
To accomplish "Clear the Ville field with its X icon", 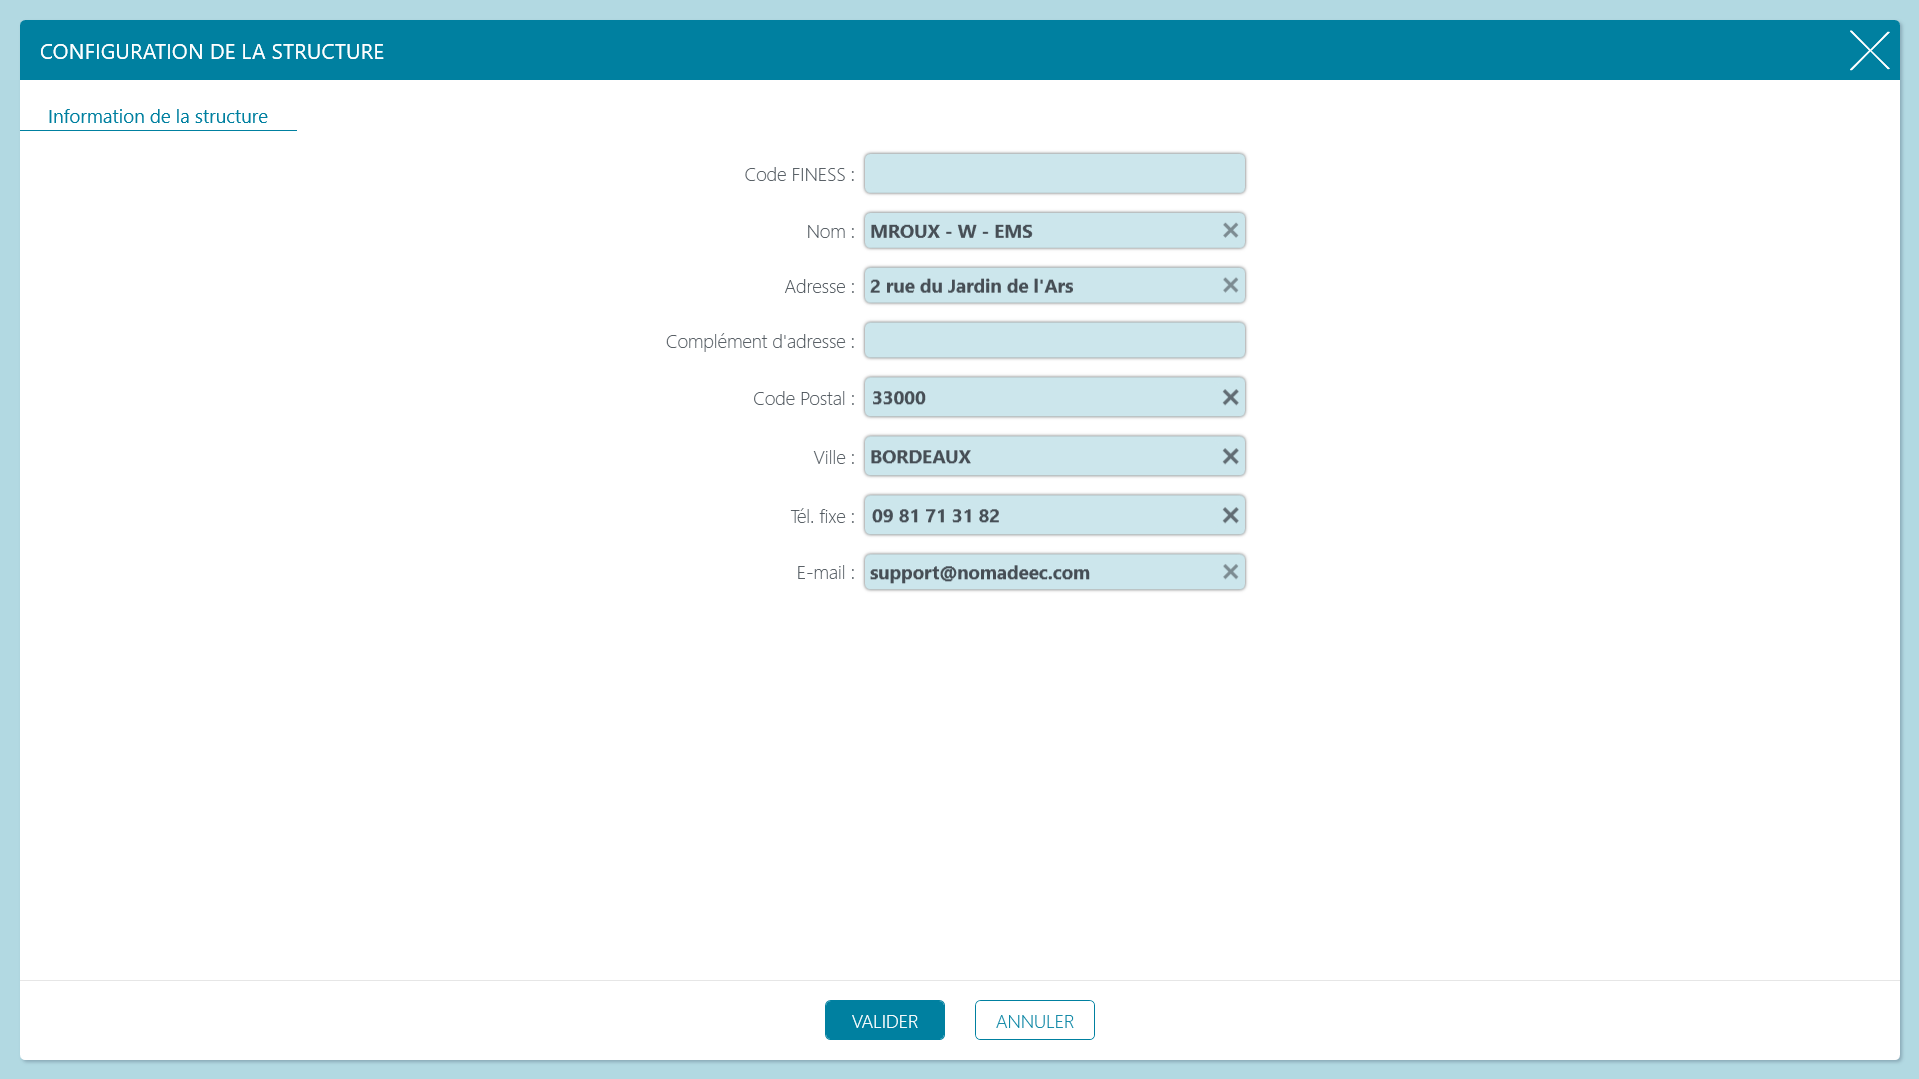I will pos(1230,457).
